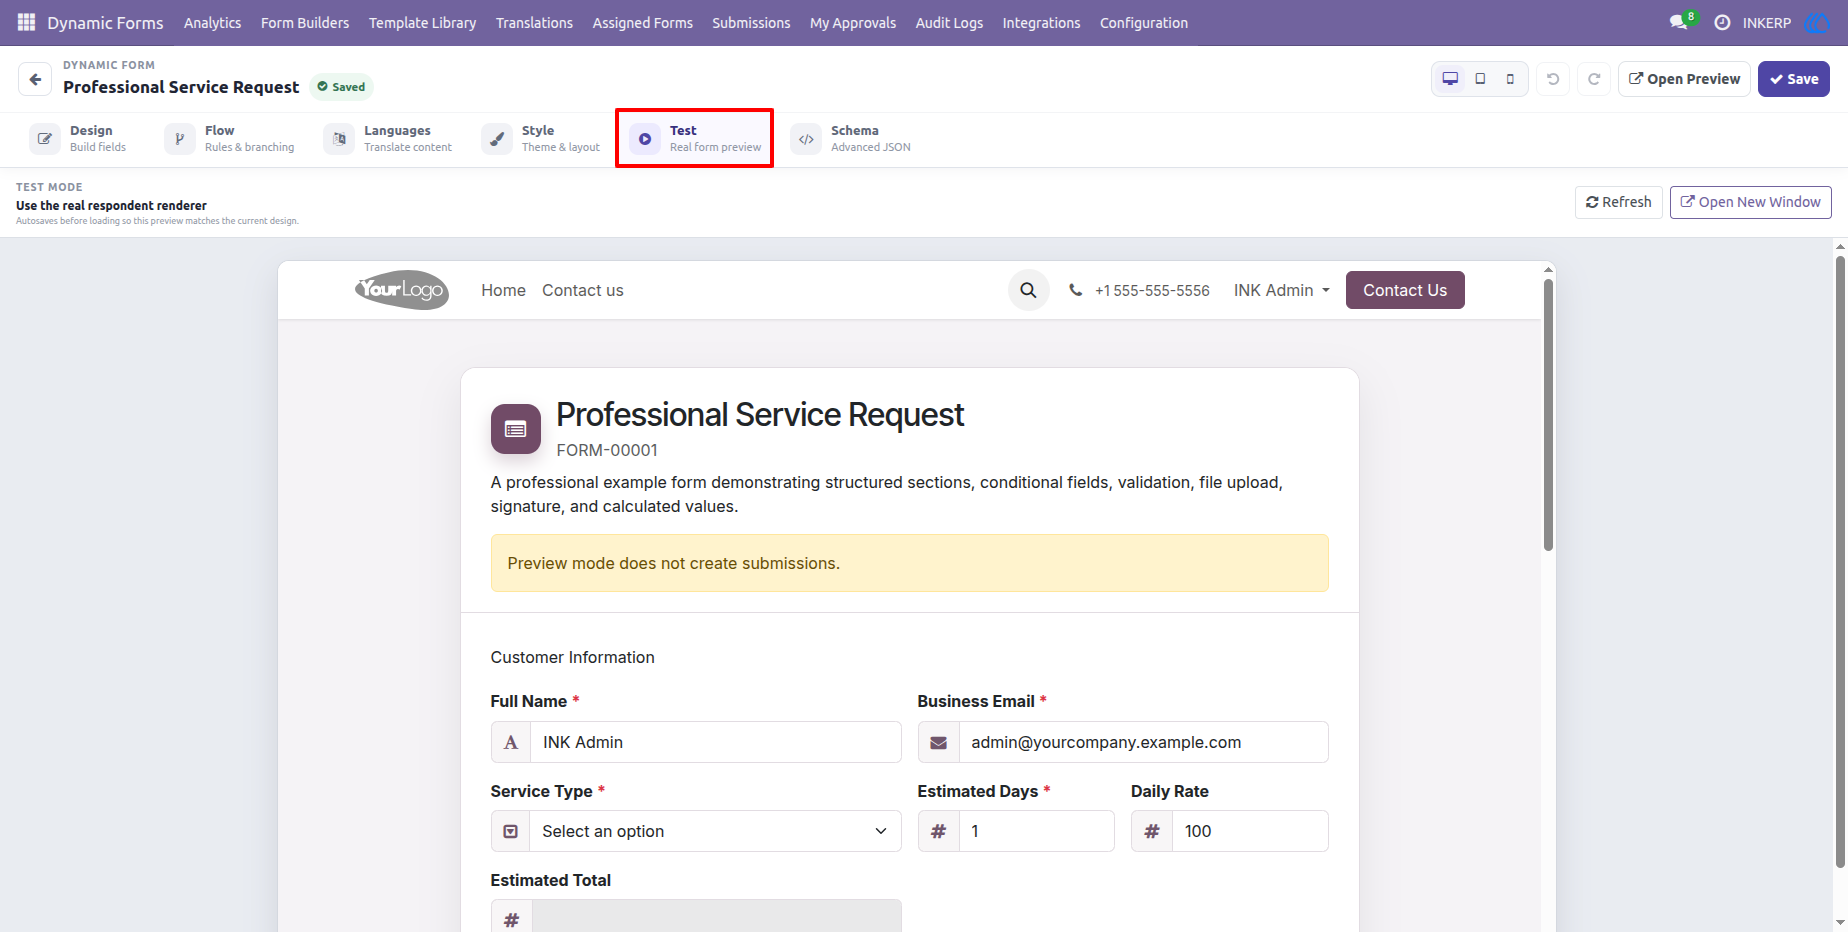Image resolution: width=1848 pixels, height=932 pixels.
Task: Open the Design tab
Action: click(x=79, y=139)
